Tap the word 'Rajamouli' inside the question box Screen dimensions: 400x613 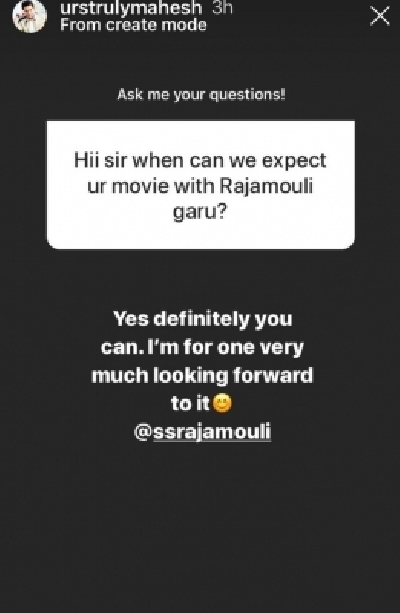click(x=266, y=186)
